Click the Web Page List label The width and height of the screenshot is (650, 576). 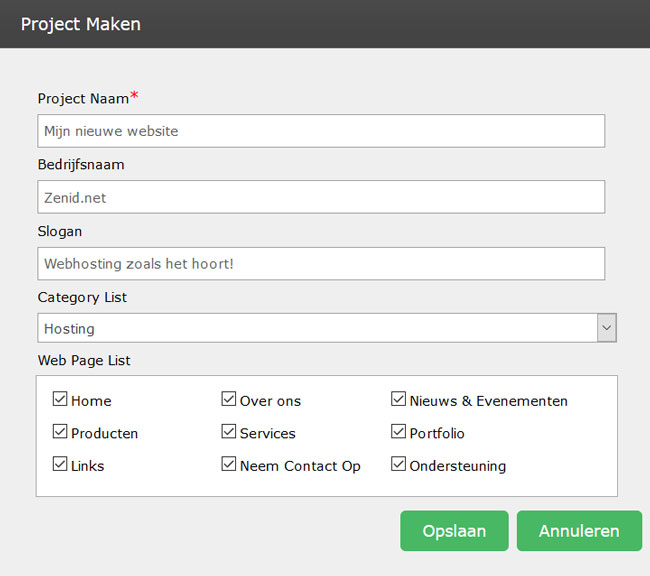coord(84,360)
